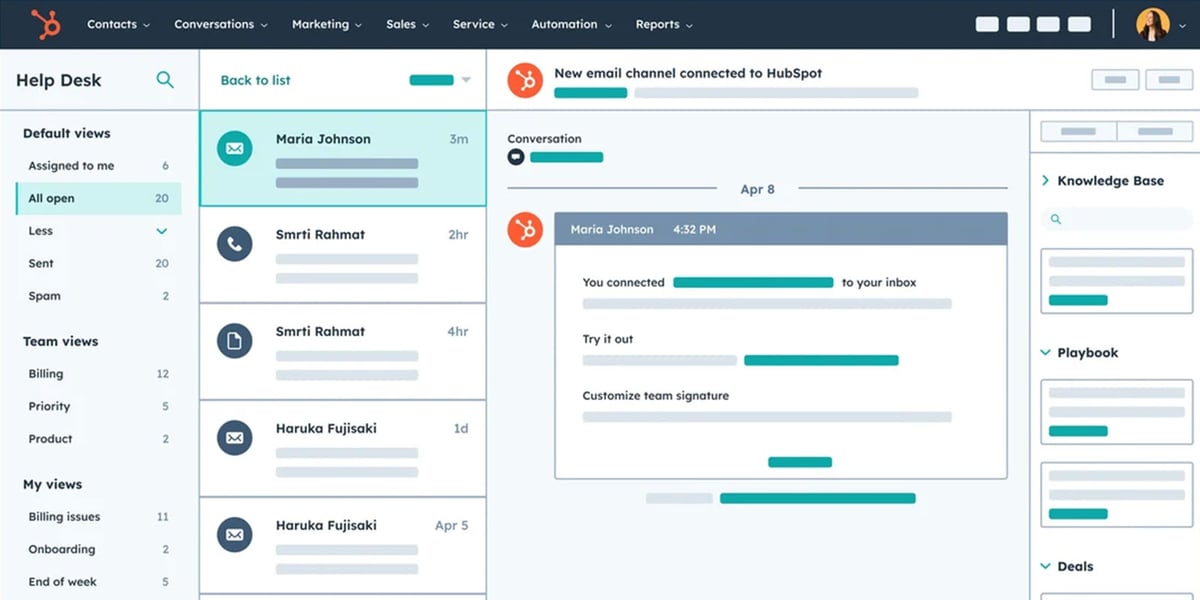
Task: Click the document icon beside Smrti Rahmat
Action: click(234, 341)
